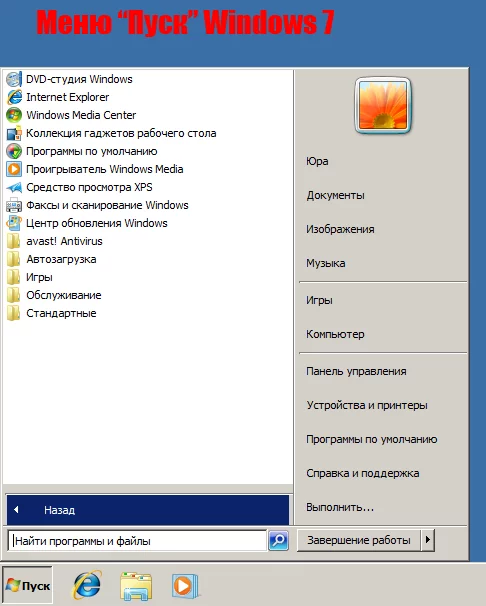Click the Игры folder icon in program list
486x606 pixels.
pyautogui.click(x=14, y=277)
